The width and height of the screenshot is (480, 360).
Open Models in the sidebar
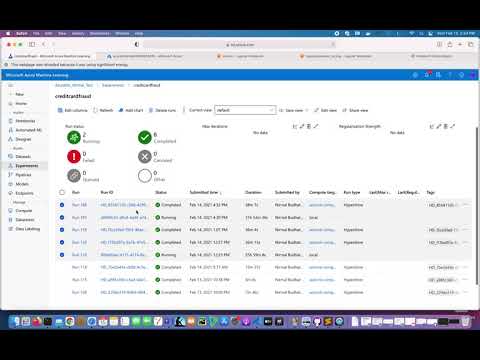point(19,184)
